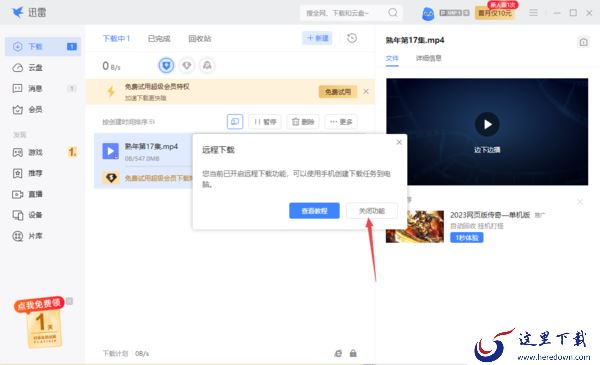
Task: Click the diamond icon under the download task
Action: click(x=111, y=178)
